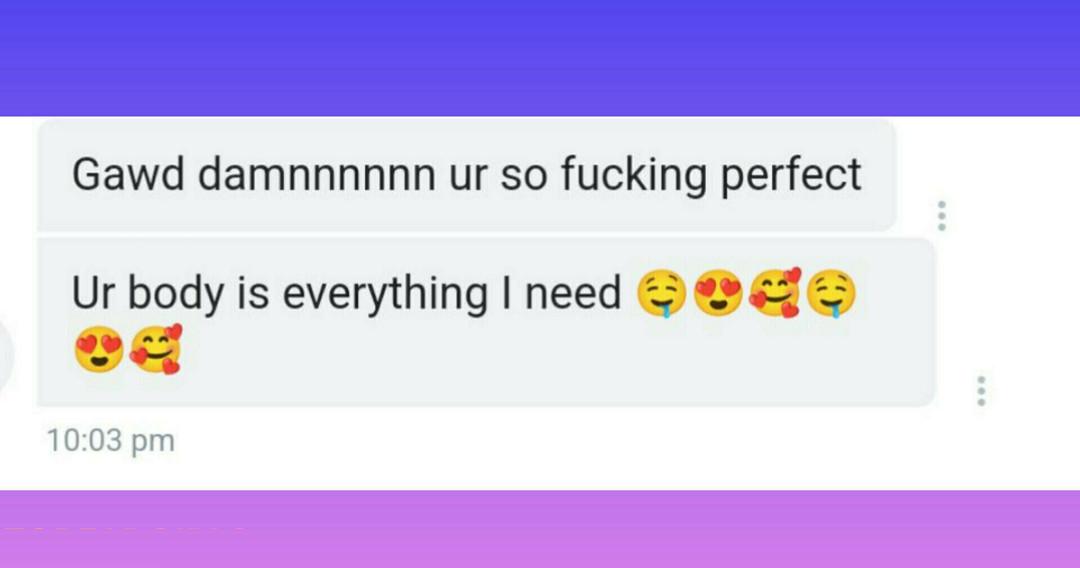Click empty white area right of timestamp
This screenshot has width=1080, height=568.
click(620, 448)
